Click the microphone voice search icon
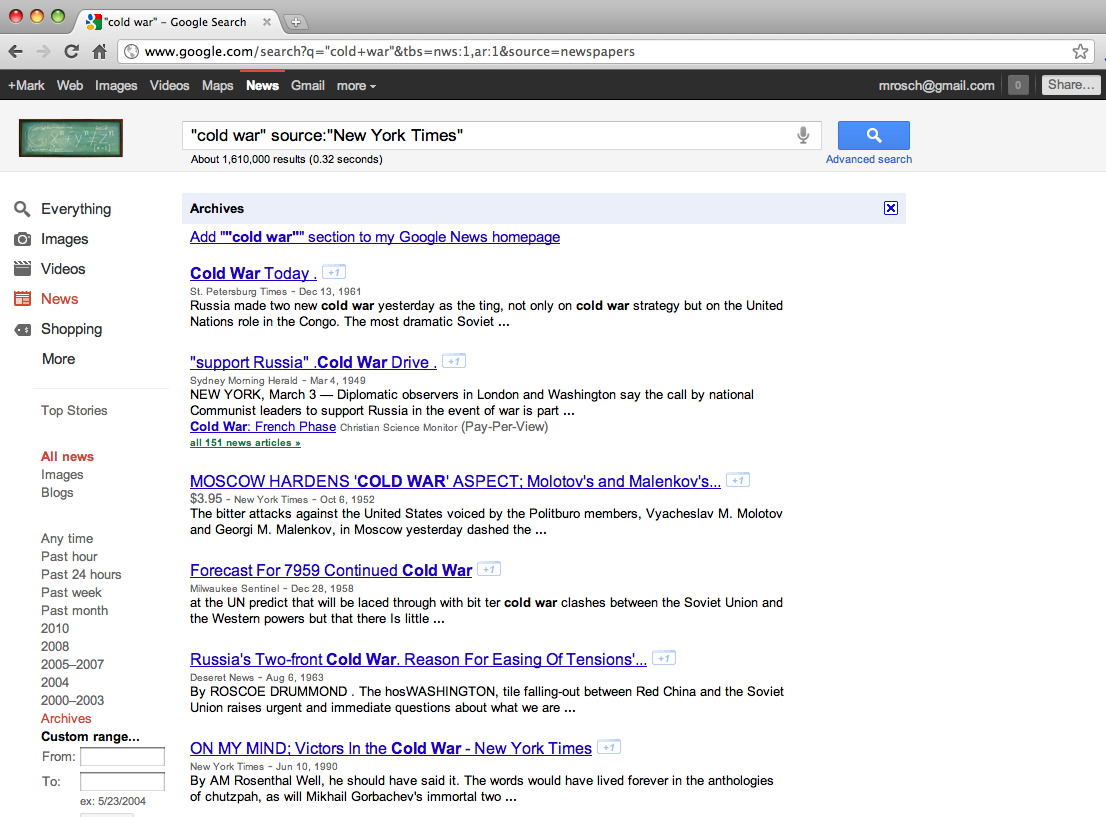The height and width of the screenshot is (817, 1106). pyautogui.click(x=803, y=135)
